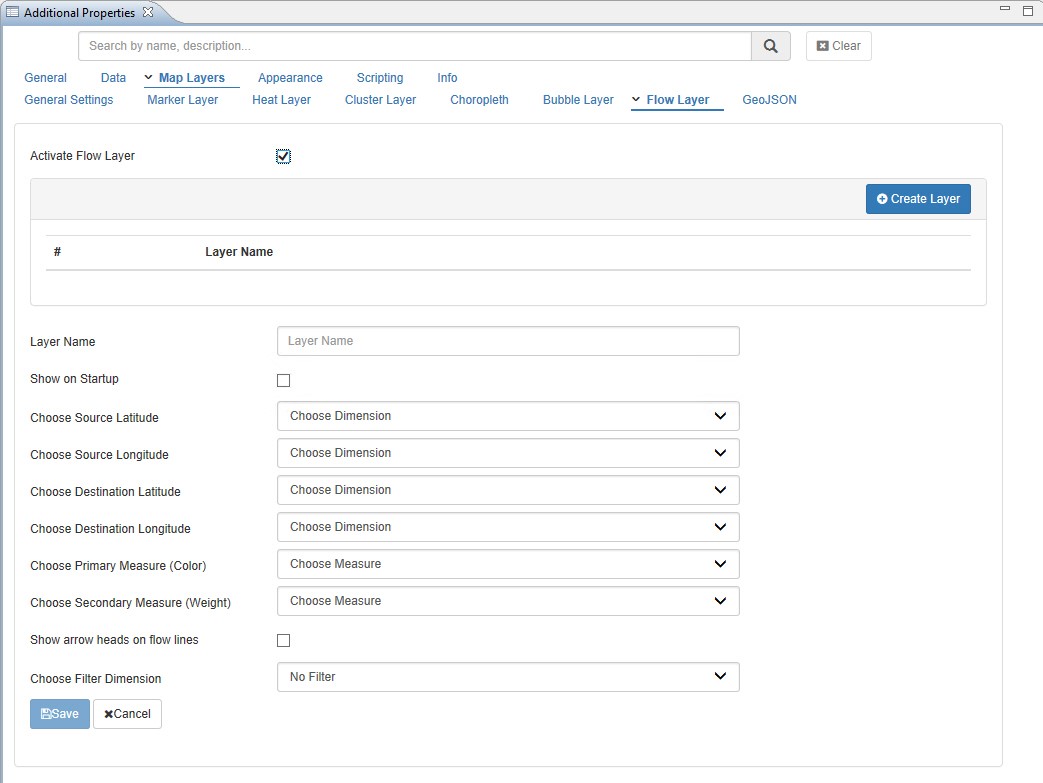Viewport: 1043px width, 783px height.
Task: Minimize the Additional Properties panel
Action: point(1005,9)
